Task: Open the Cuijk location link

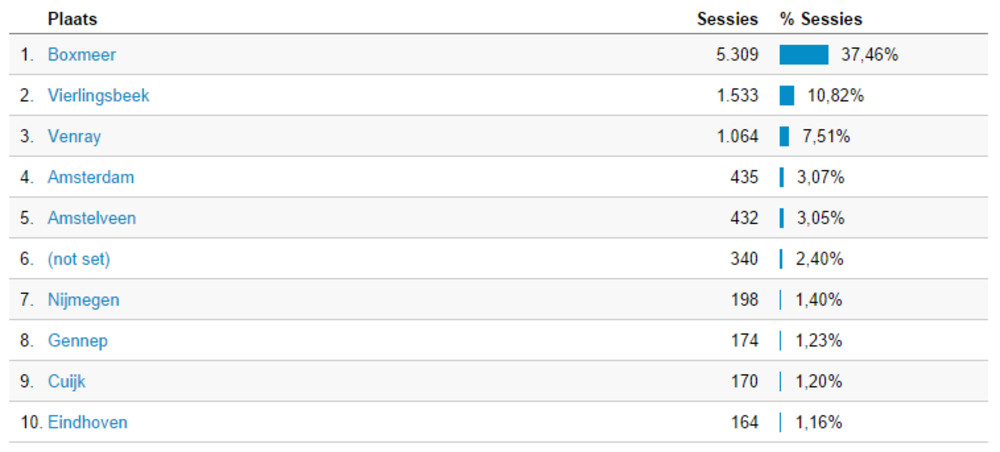Action: coord(66,381)
